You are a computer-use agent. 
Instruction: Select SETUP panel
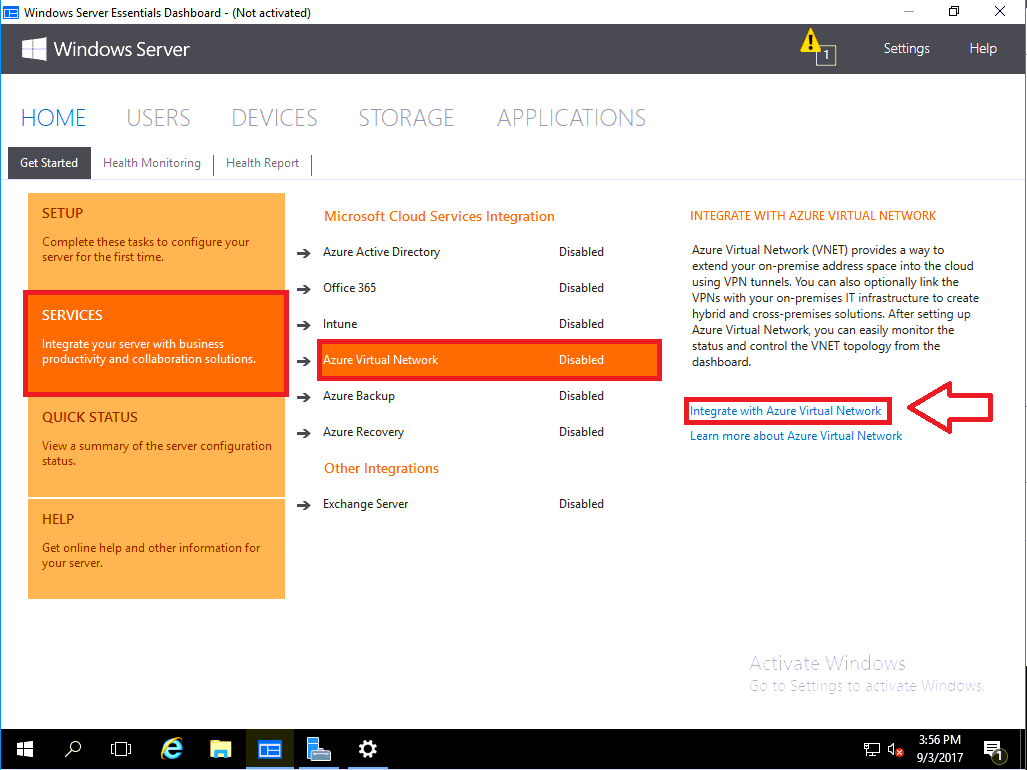pyautogui.click(x=157, y=242)
